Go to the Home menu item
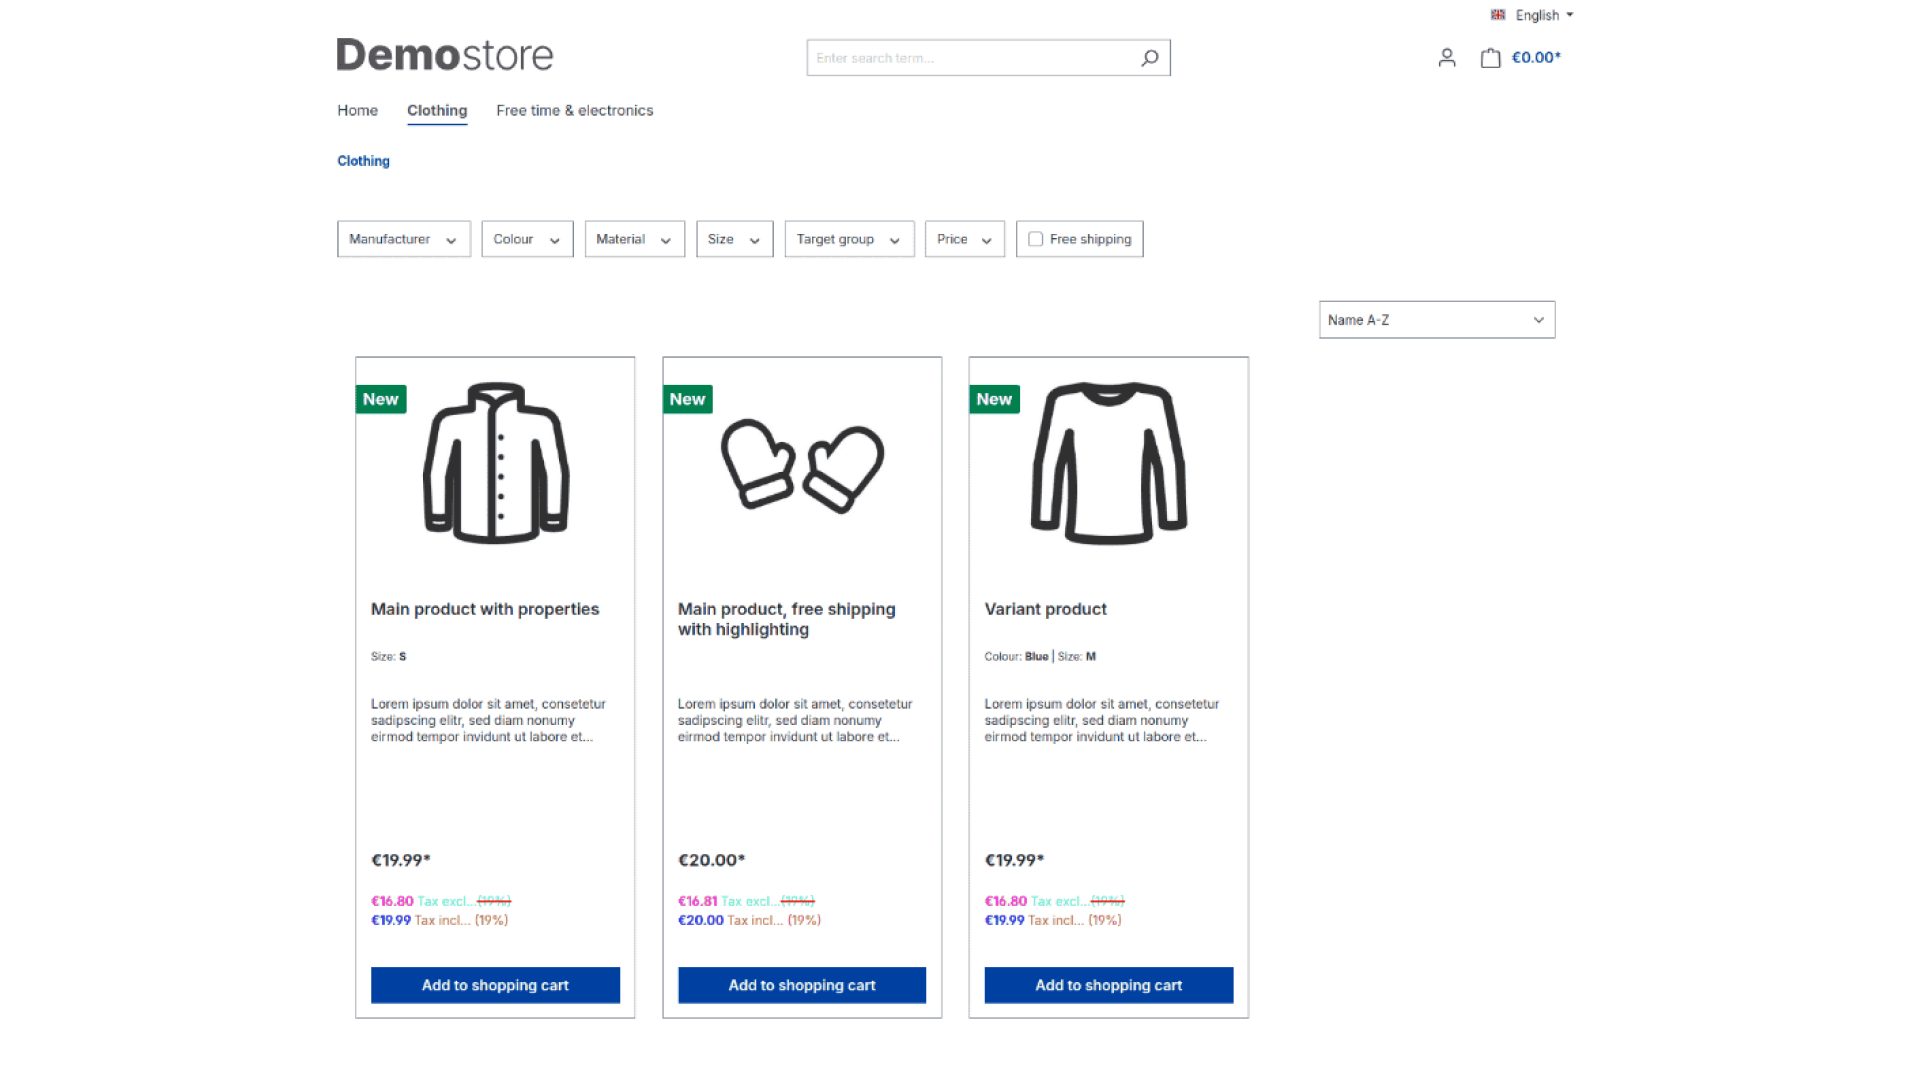Image resolution: width=1920 pixels, height=1080 pixels. point(357,110)
